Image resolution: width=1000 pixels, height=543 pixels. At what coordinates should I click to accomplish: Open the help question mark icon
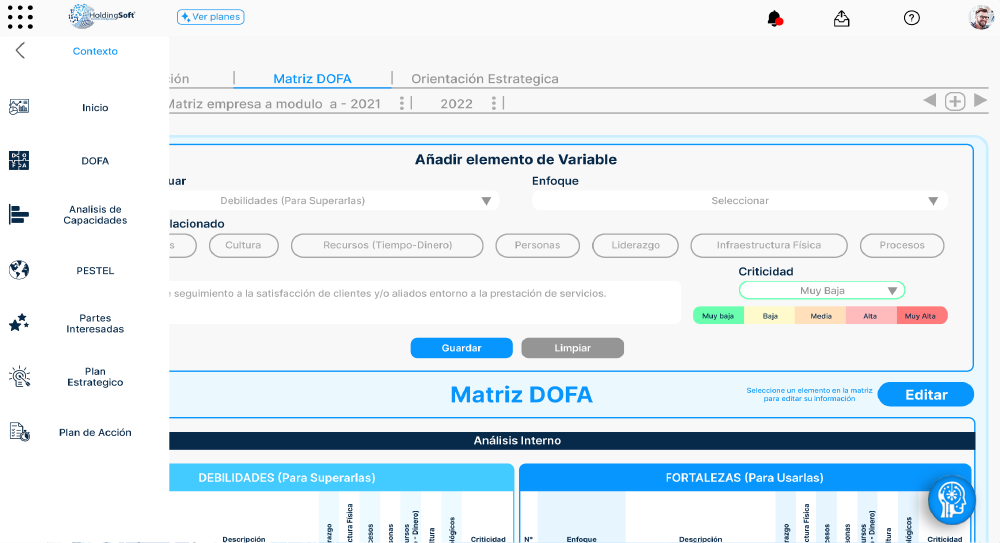(912, 18)
